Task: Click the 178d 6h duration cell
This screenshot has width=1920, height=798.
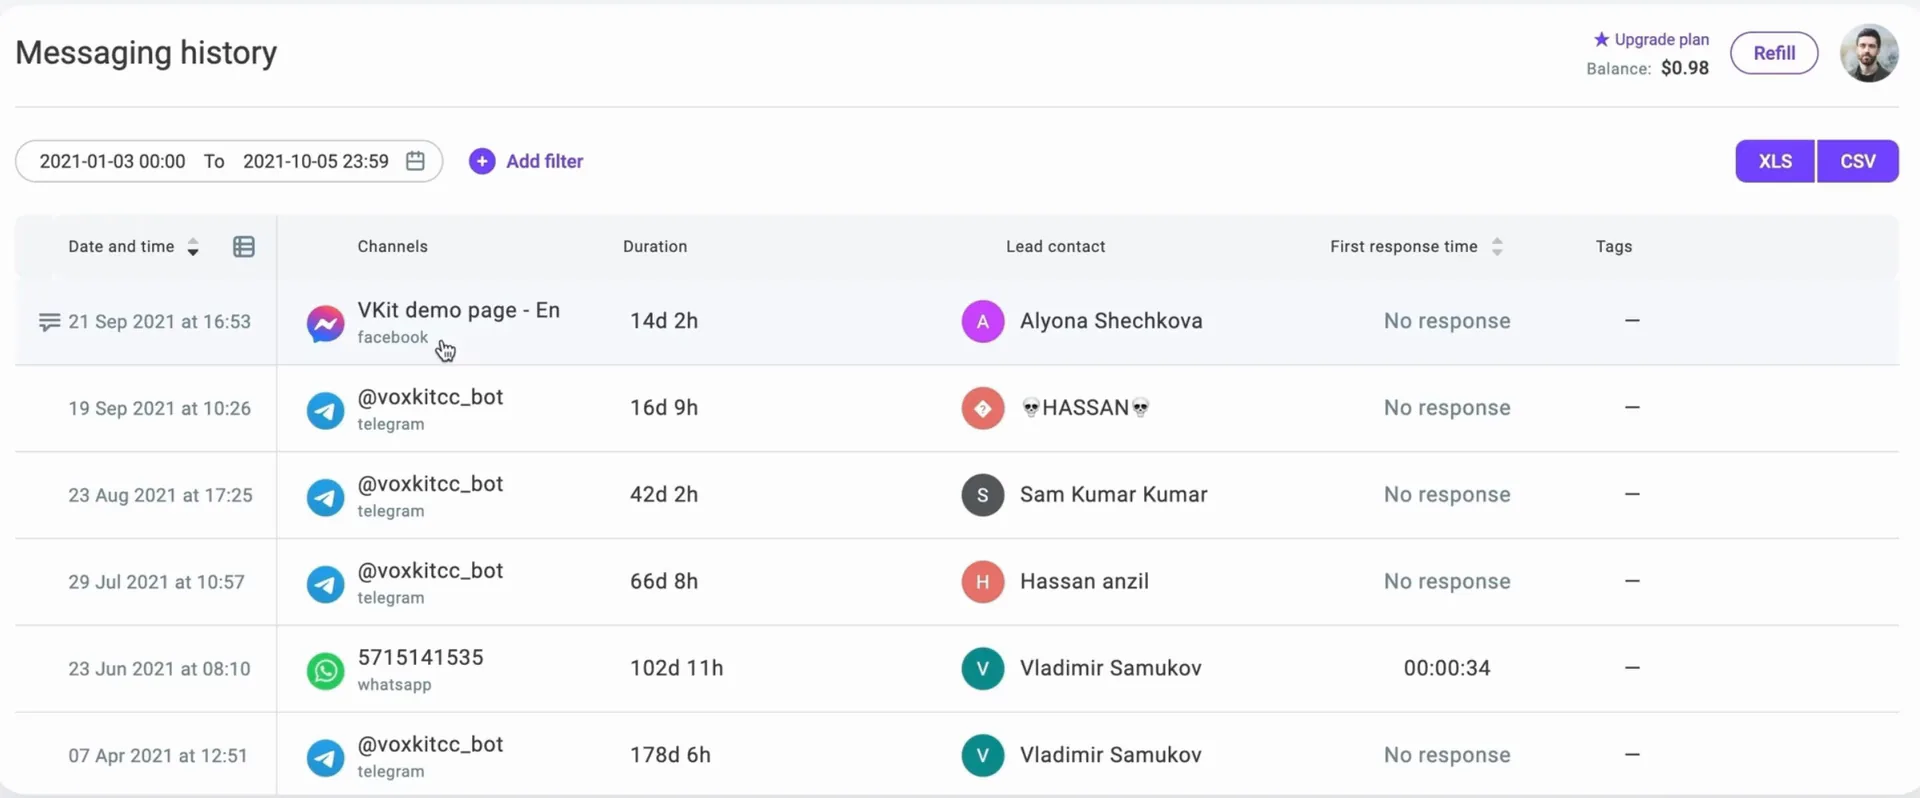Action: (670, 755)
